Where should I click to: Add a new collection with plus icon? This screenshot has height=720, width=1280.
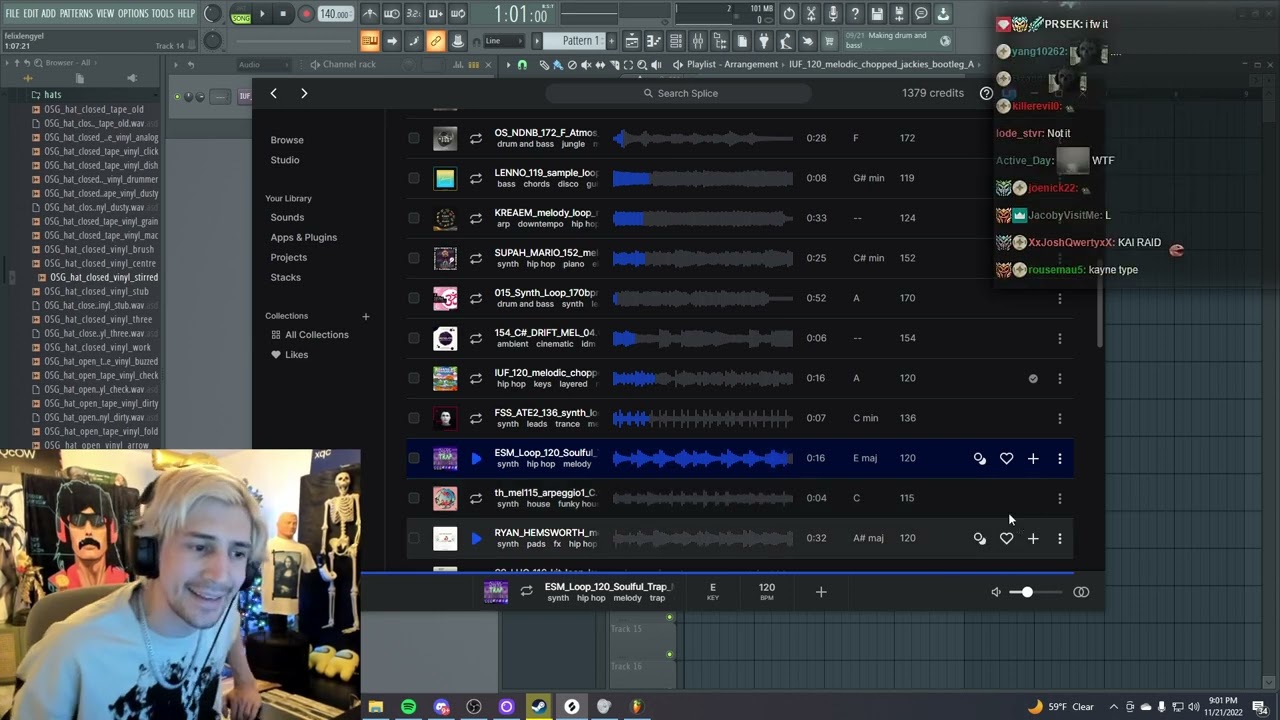[x=365, y=316]
